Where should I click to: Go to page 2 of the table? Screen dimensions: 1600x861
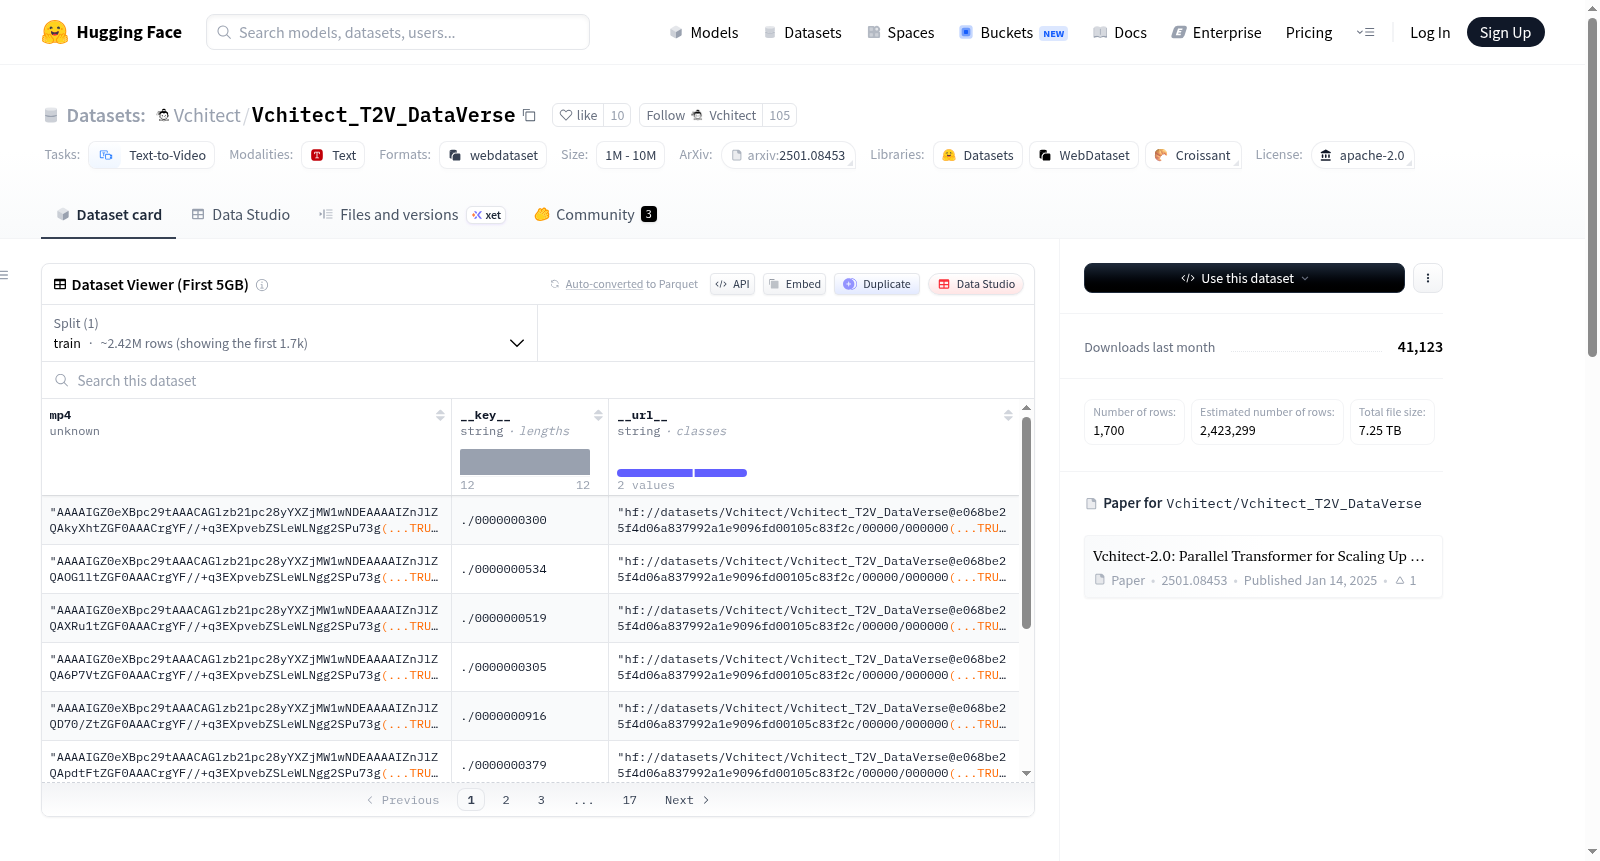click(506, 800)
